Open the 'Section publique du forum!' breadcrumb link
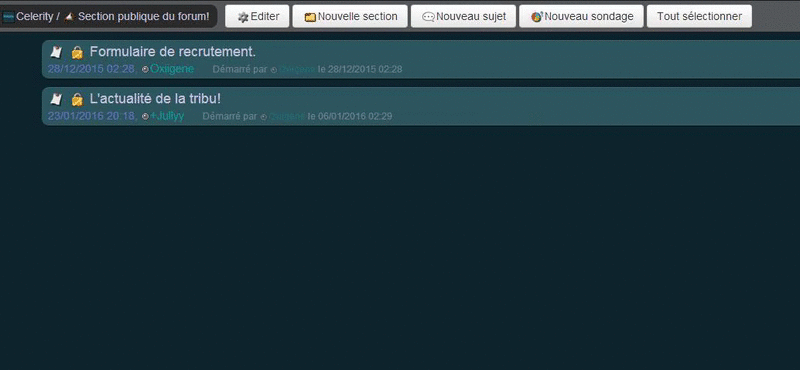This screenshot has width=800, height=370. [143, 16]
